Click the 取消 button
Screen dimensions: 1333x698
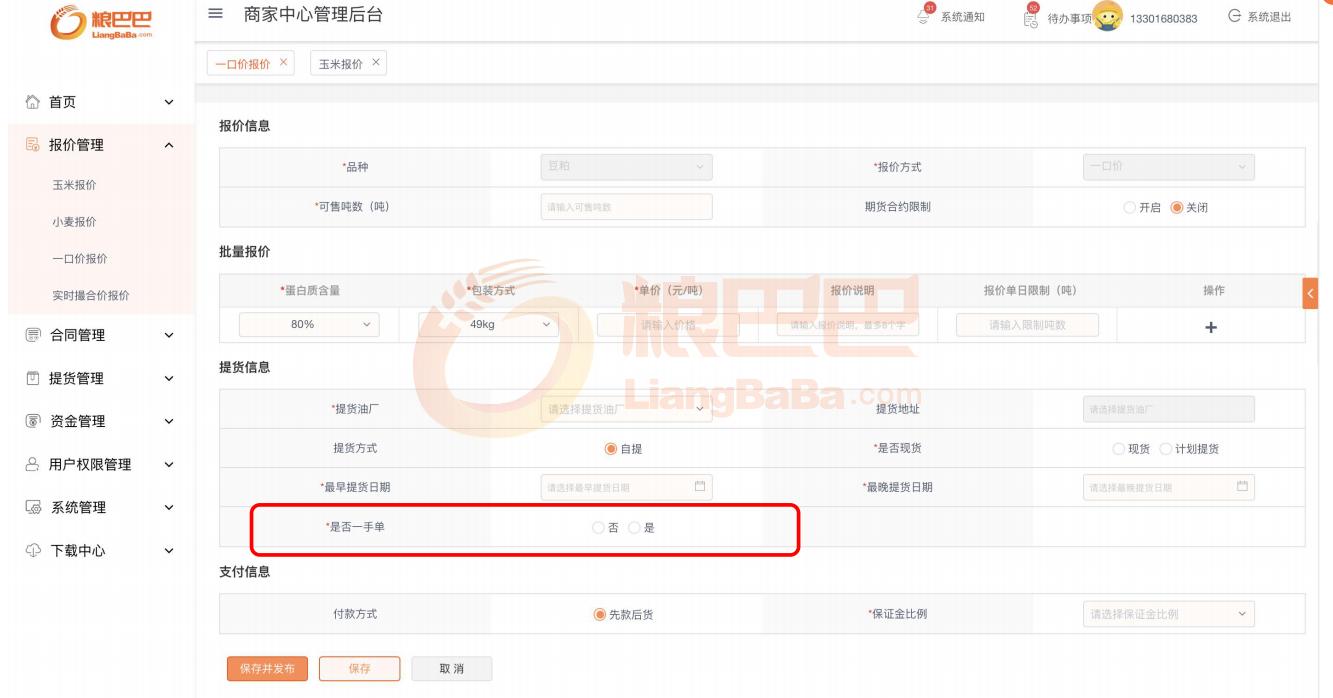451,669
